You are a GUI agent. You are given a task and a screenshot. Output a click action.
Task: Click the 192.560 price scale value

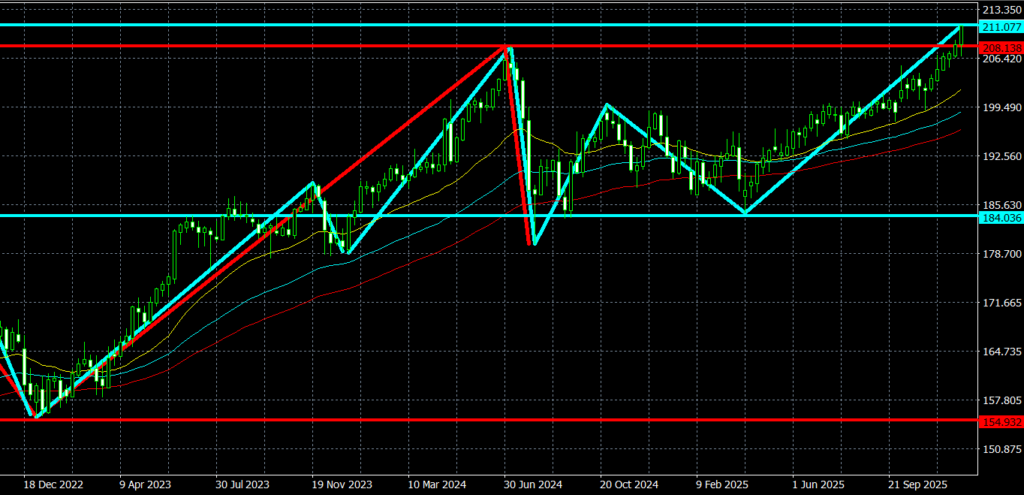click(1000, 157)
